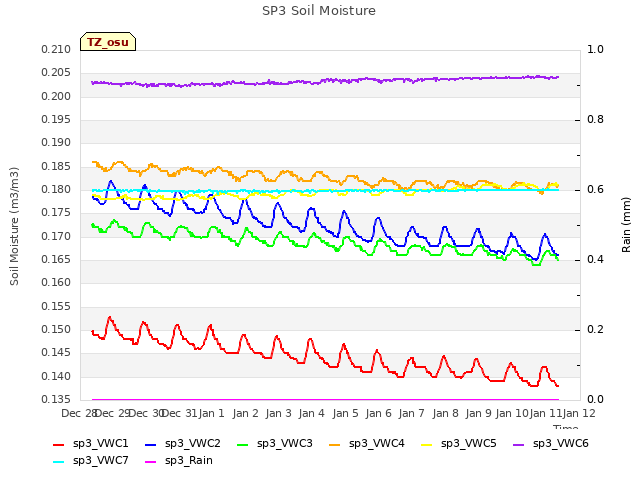
Task: Click the purple sp3_VWC6 legend swatch
Action: point(519,445)
